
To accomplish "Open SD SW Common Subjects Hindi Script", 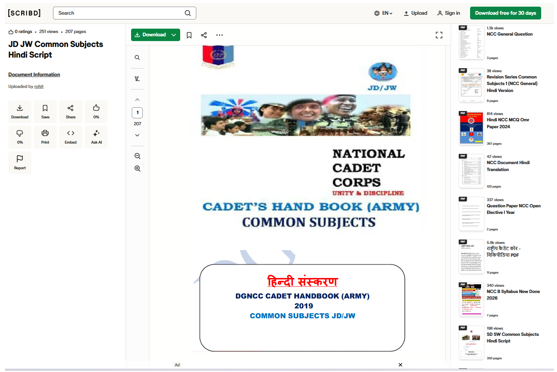I will coord(513,338).
